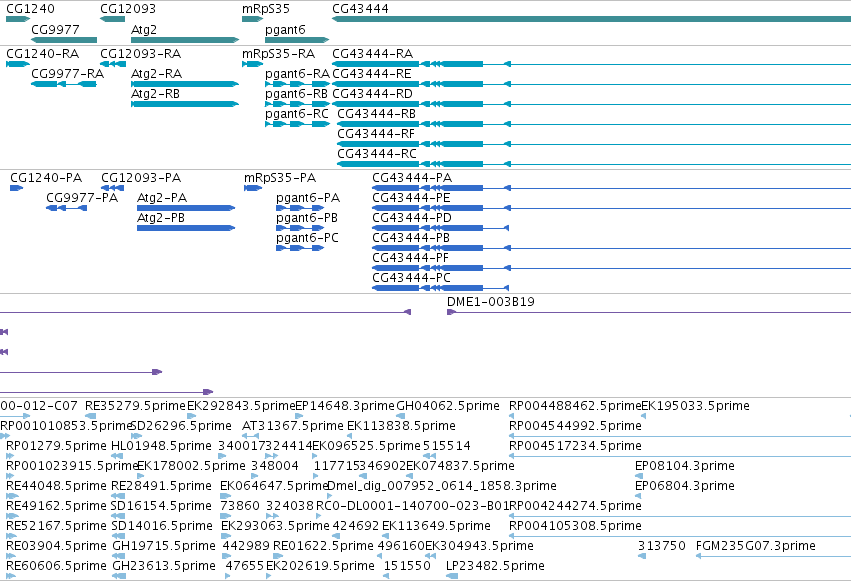Click EST SD26296.5prime
Screen dimensions: 851x581
(x=181, y=426)
